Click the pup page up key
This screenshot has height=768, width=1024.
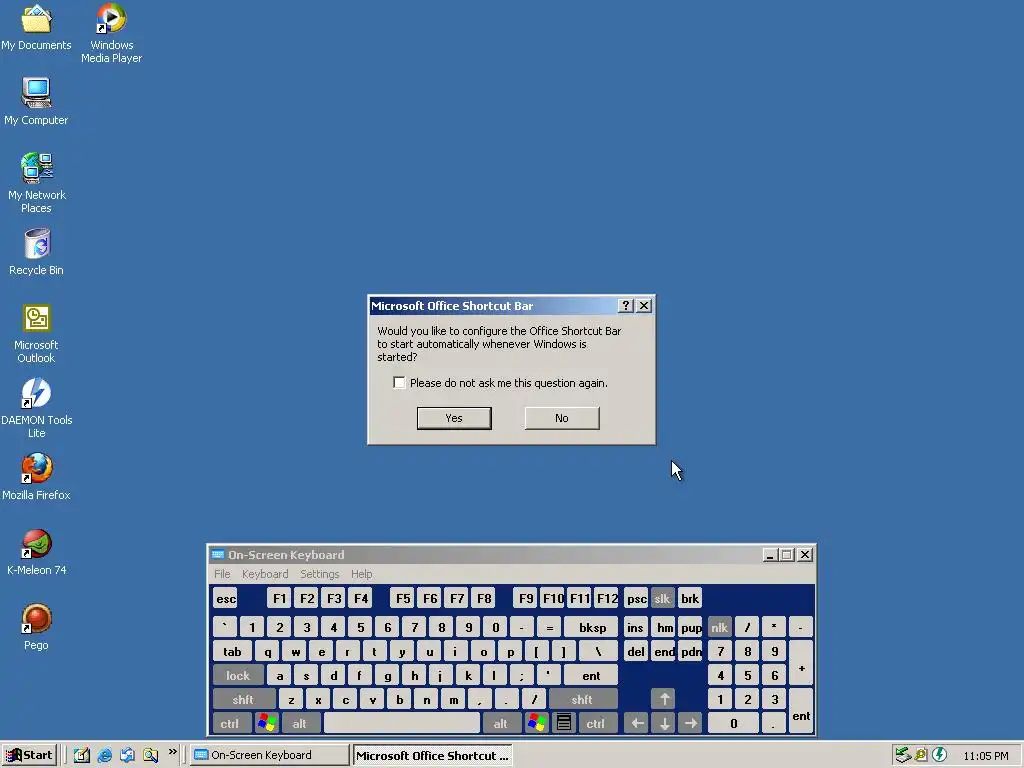(x=690, y=627)
